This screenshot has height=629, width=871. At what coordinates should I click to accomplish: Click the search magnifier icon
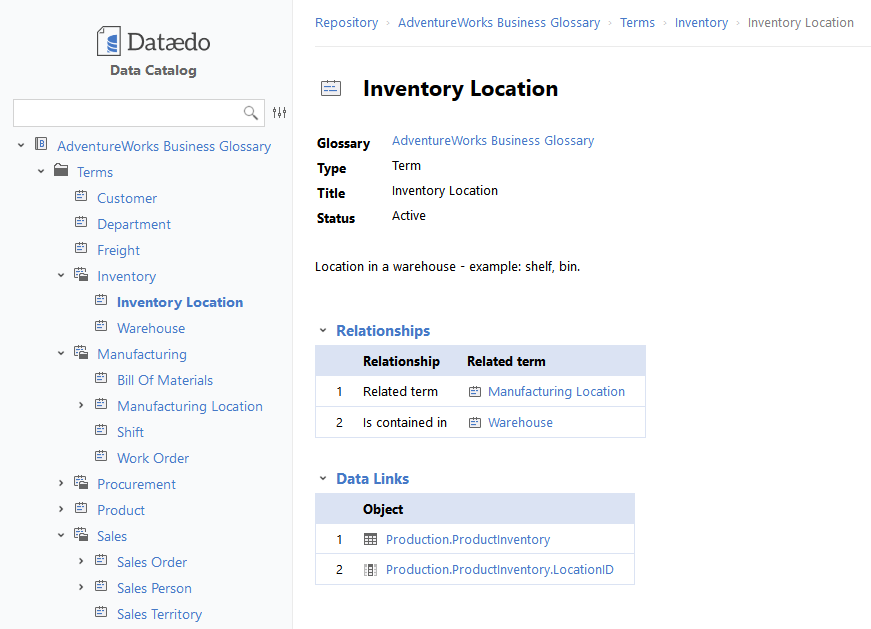tap(251, 113)
